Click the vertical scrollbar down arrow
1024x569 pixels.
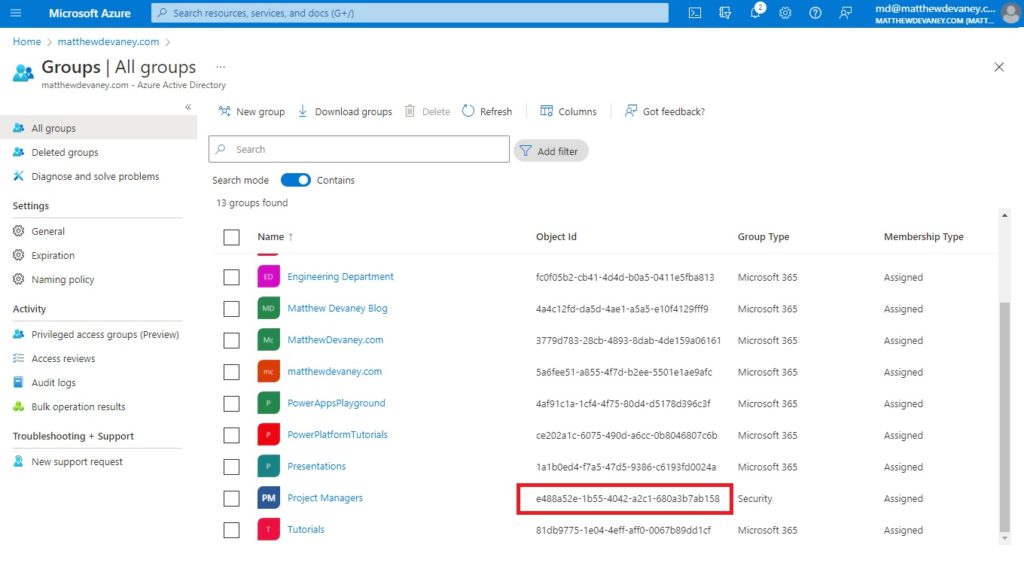[x=1004, y=539]
